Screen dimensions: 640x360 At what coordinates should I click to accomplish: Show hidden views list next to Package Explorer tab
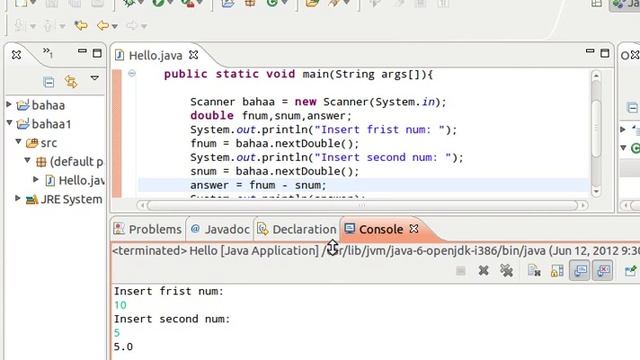[x=48, y=52]
